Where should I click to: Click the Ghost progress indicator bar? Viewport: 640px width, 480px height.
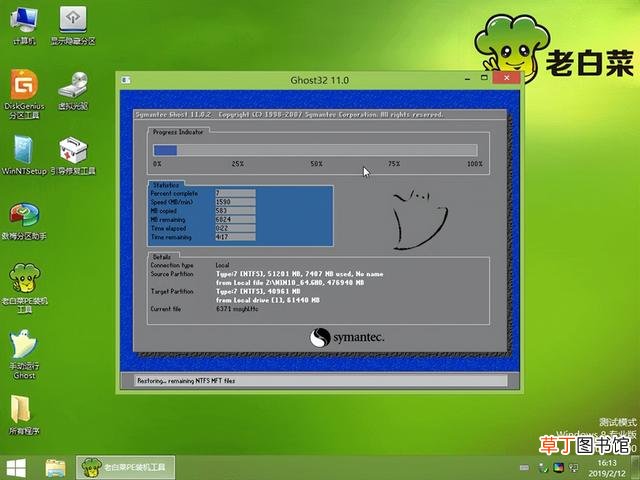coord(315,150)
